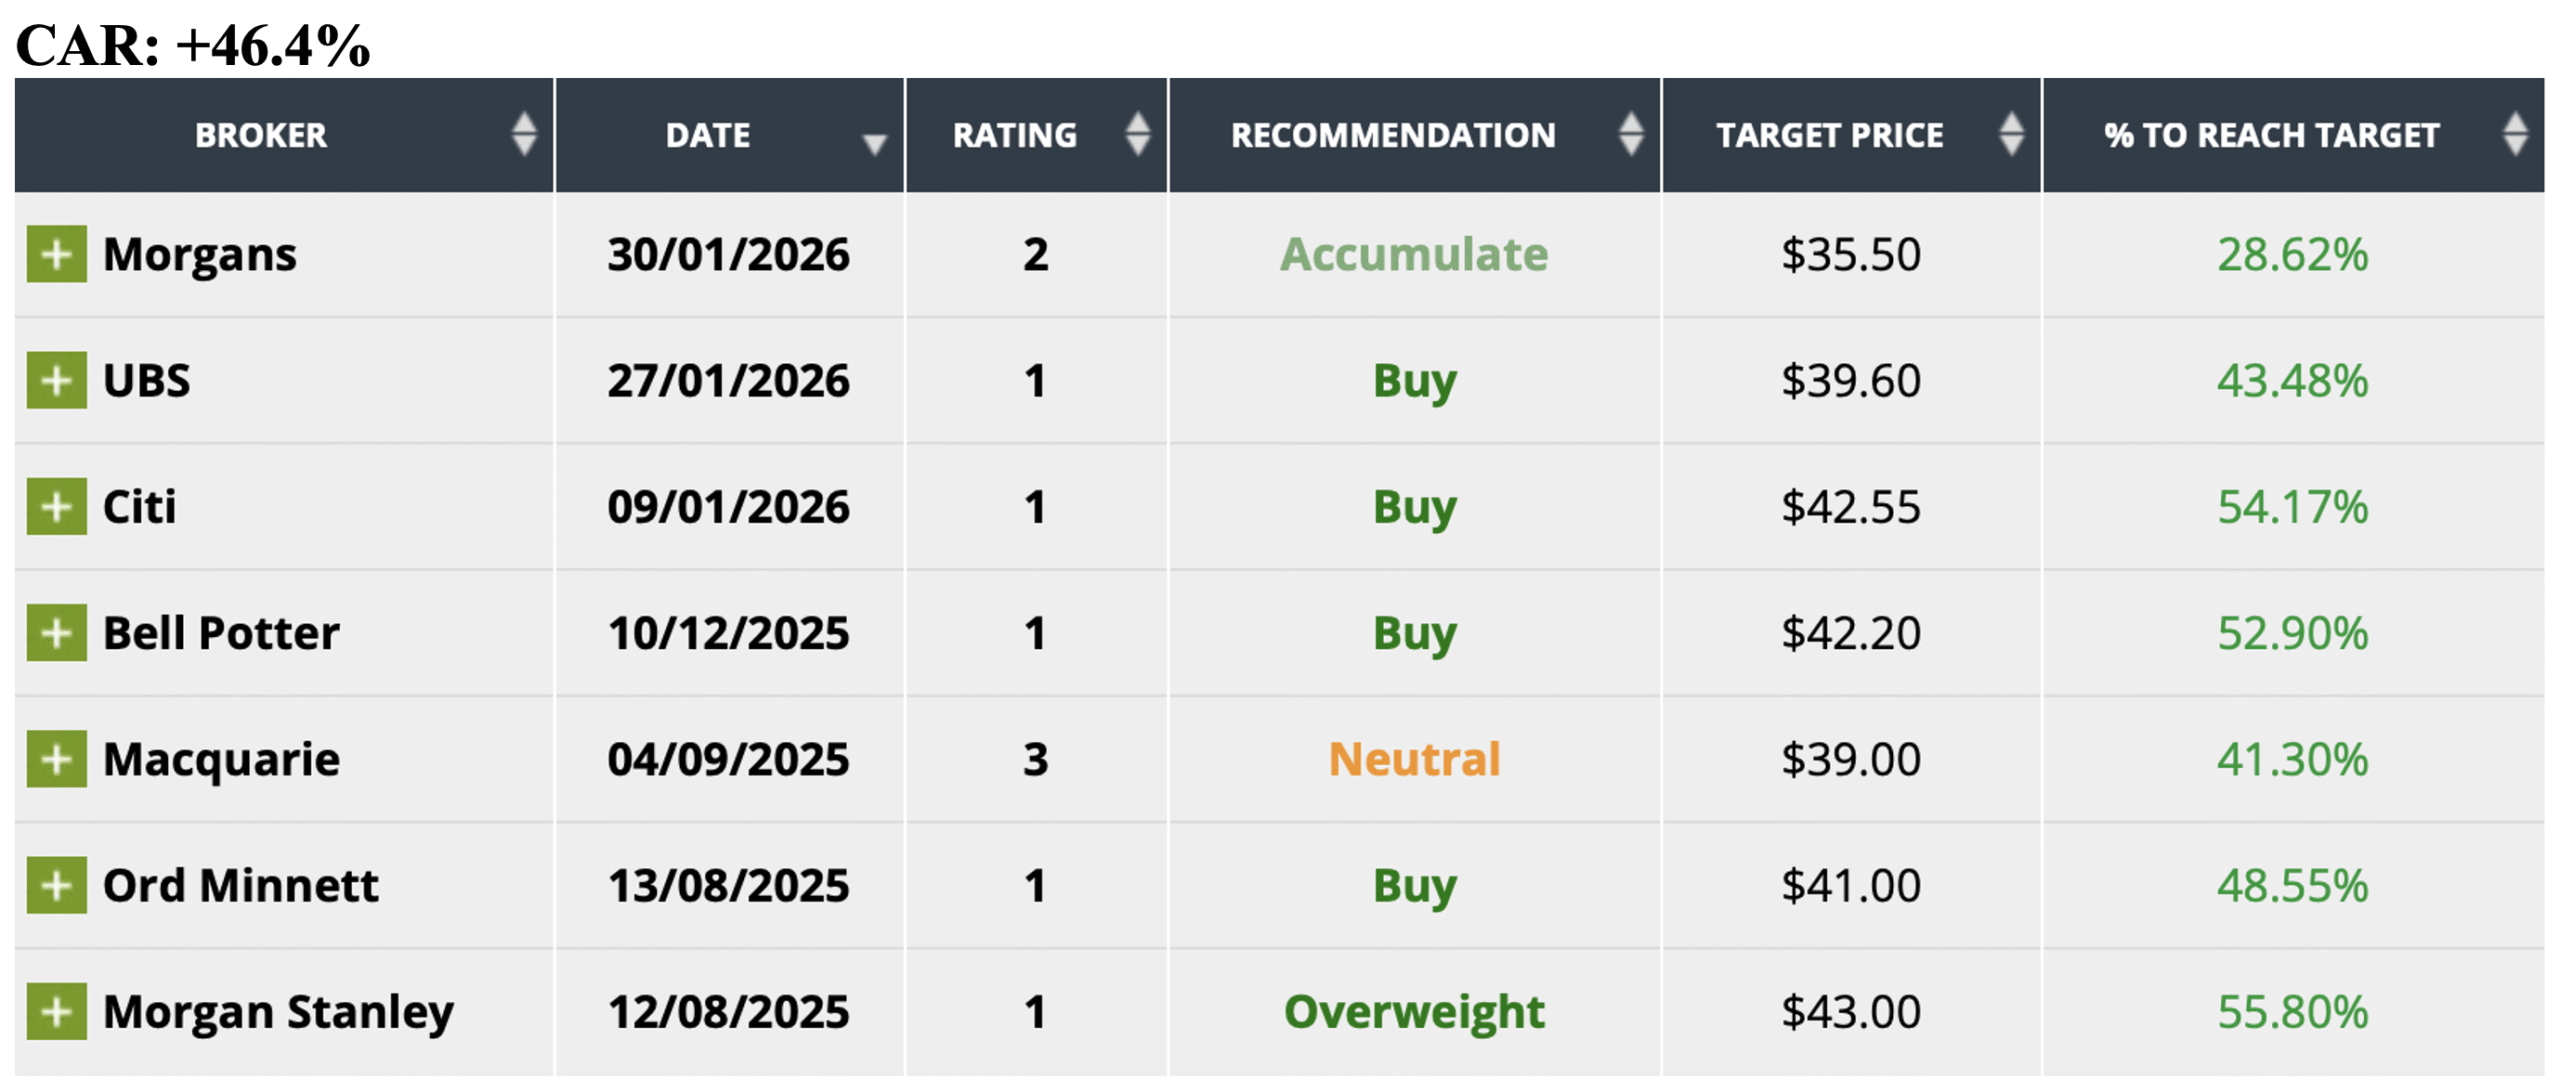This screenshot has width=2560, height=1092.
Task: Click the Morgan Stanley broker name
Action: (278, 1011)
